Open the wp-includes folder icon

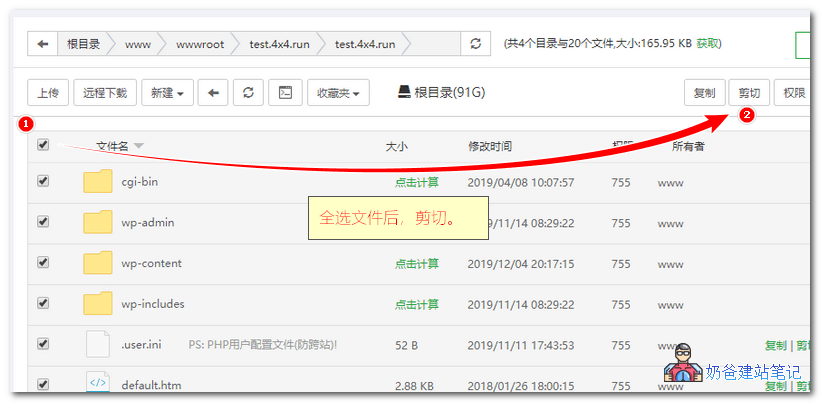(98, 304)
